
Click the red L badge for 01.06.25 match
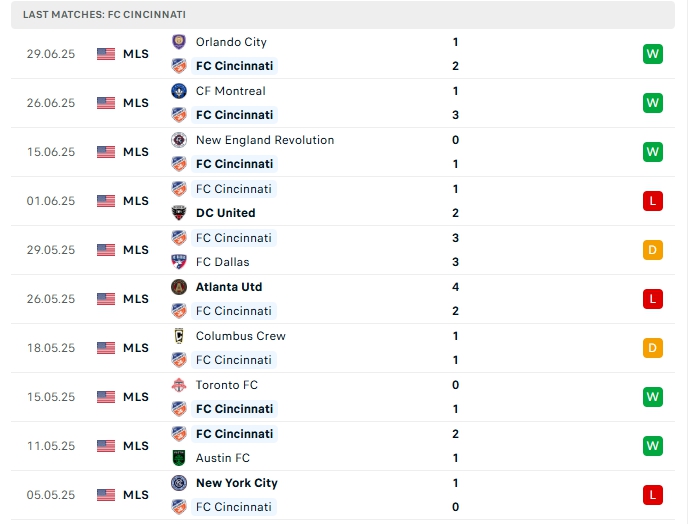pyautogui.click(x=653, y=201)
